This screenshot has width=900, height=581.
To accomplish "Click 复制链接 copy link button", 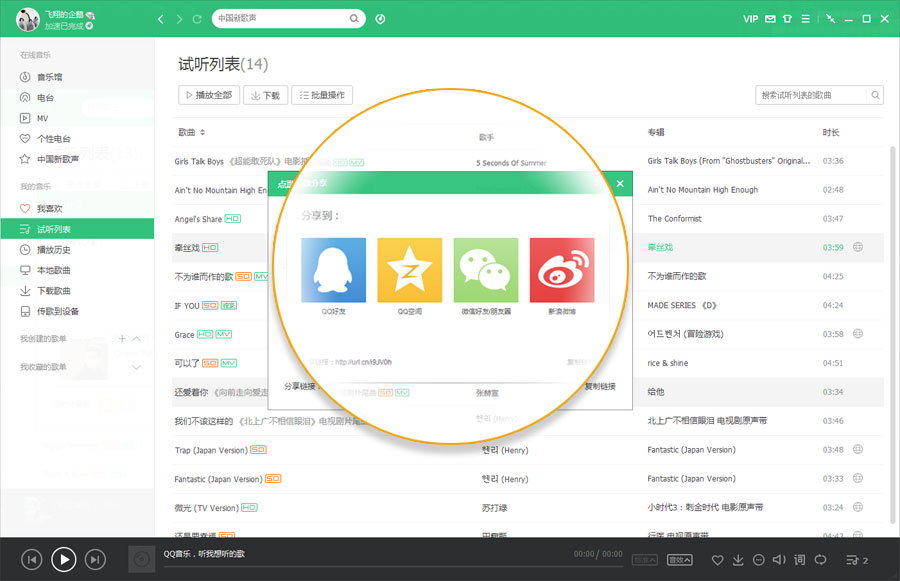I will pyautogui.click(x=600, y=386).
